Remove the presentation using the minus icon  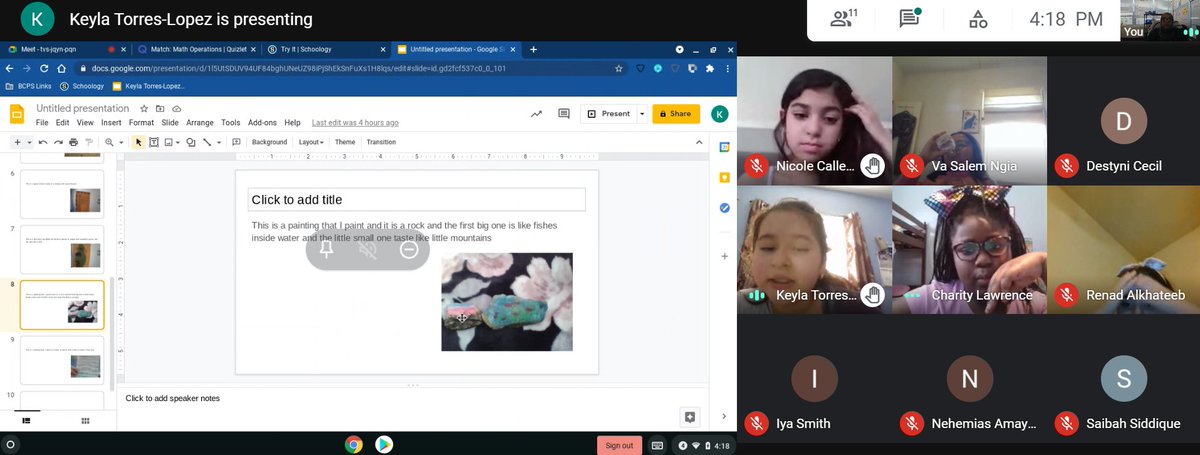point(409,250)
